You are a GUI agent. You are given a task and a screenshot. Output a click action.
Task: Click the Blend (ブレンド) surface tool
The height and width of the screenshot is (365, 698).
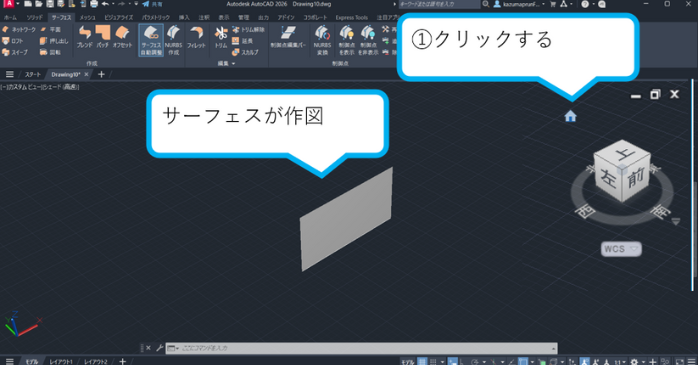coord(85,36)
